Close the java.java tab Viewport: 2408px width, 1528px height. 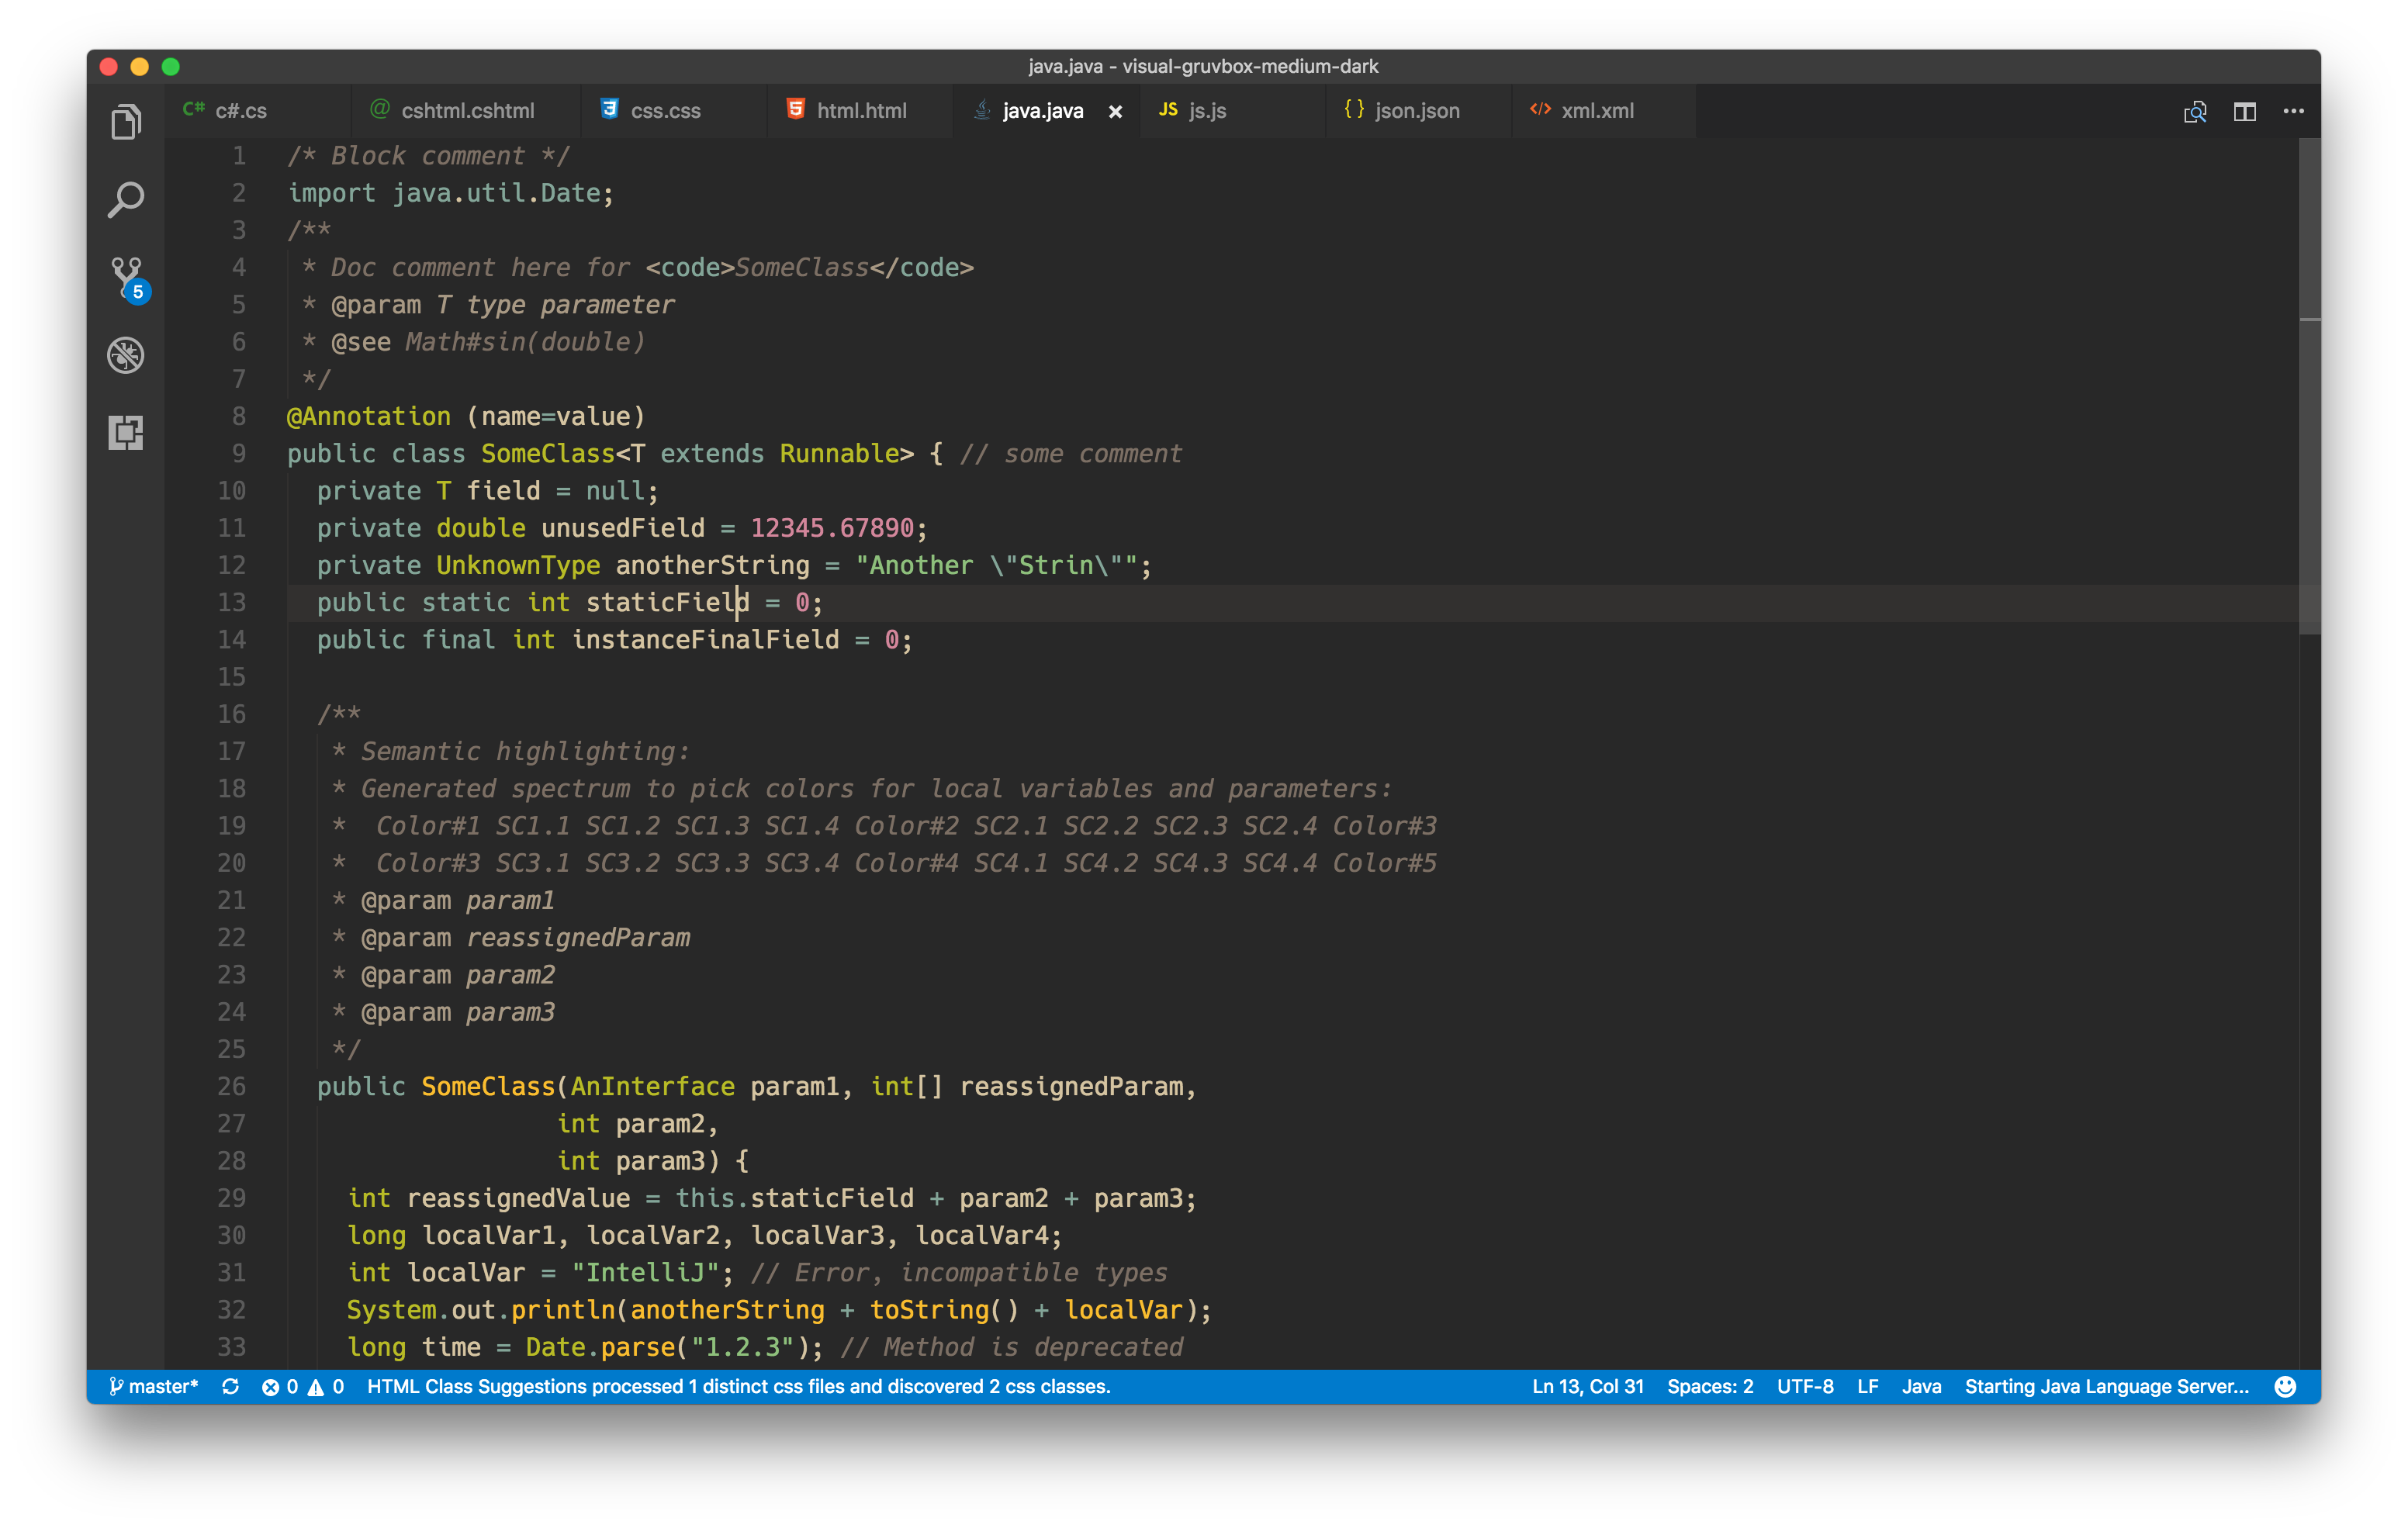pos(1115,112)
